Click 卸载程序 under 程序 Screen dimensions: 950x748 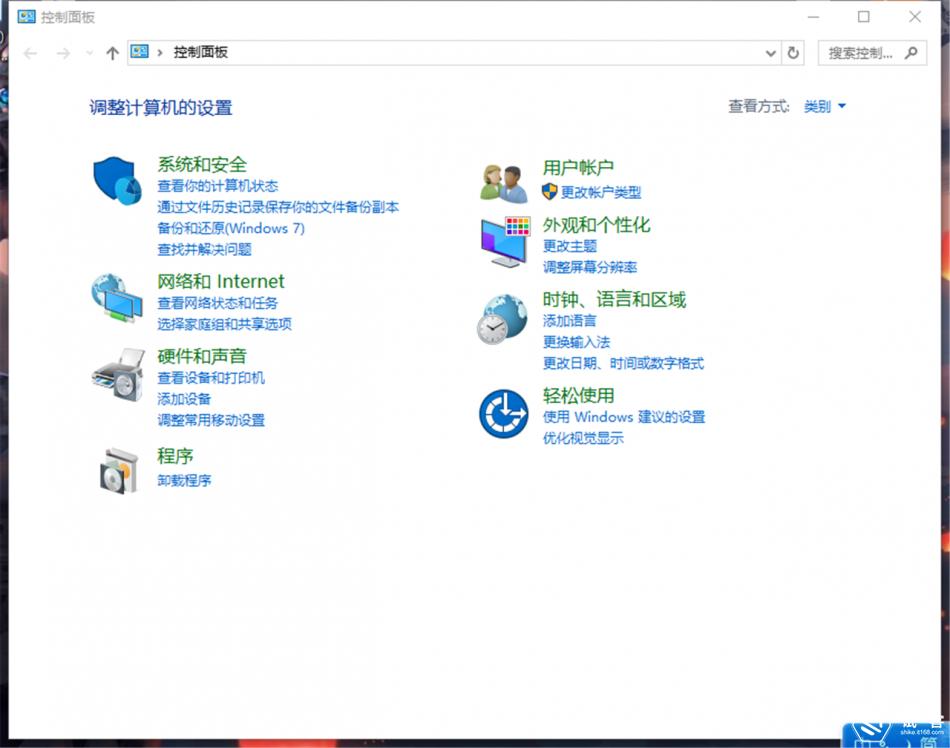click(184, 480)
